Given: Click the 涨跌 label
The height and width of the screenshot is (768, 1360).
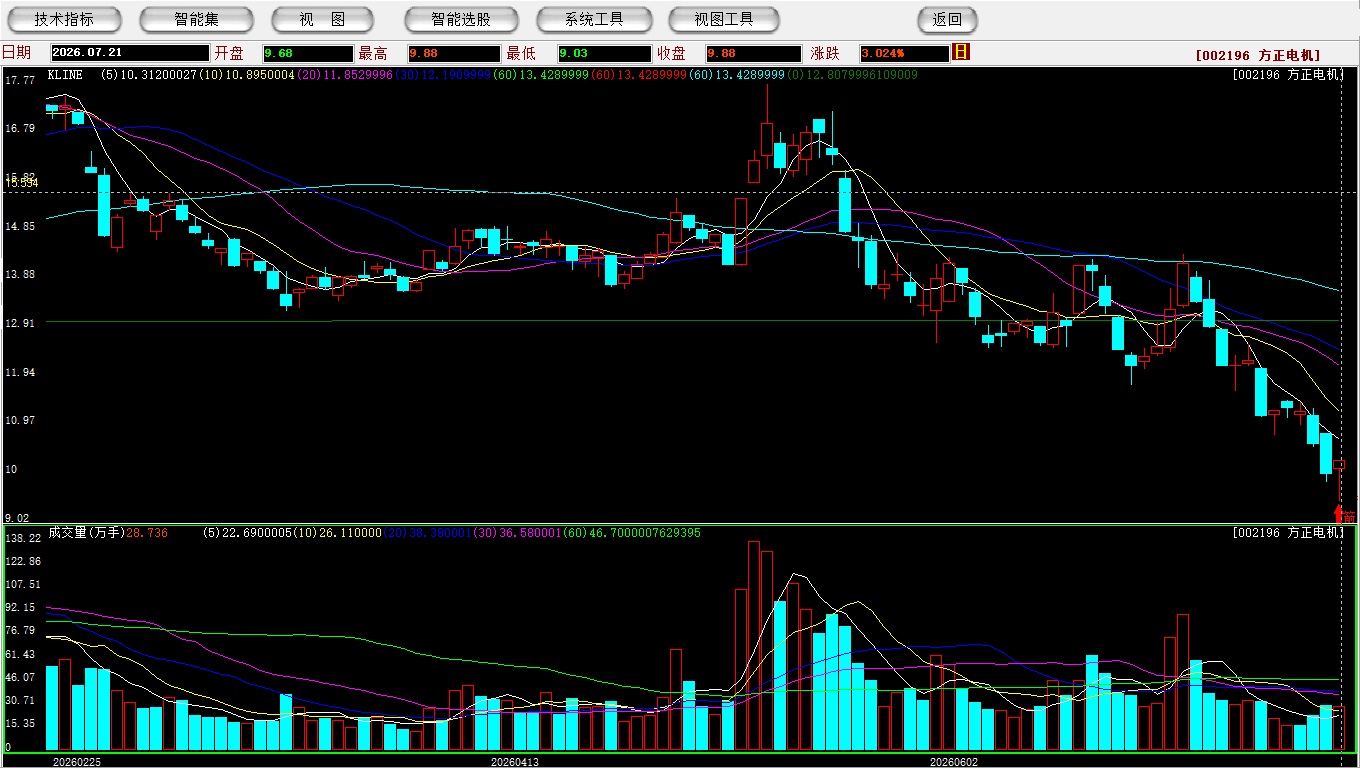Looking at the screenshot, I should pos(825,53).
